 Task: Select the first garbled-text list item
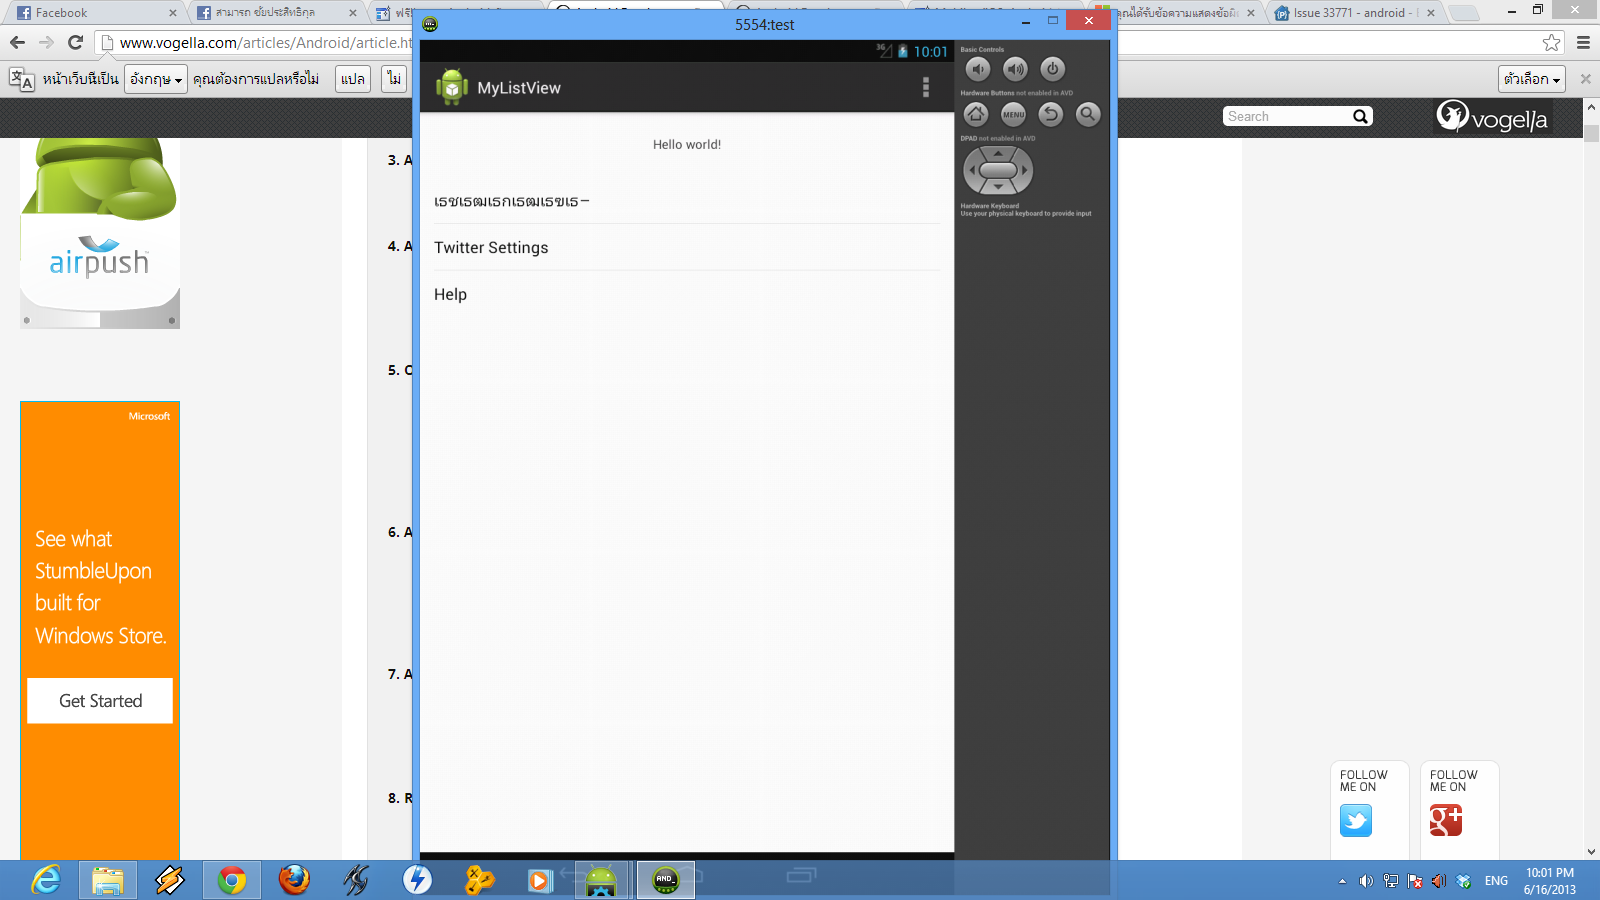click(x=687, y=201)
